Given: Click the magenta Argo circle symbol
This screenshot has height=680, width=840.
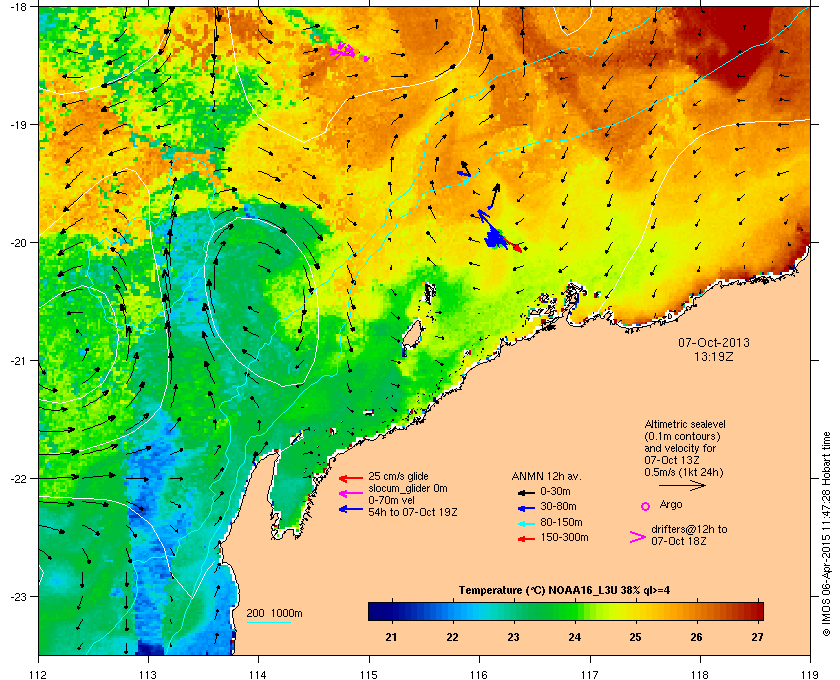Looking at the screenshot, I should 646,506.
